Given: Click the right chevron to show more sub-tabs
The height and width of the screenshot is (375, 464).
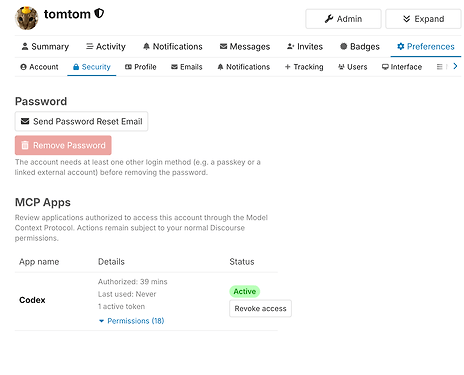Looking at the screenshot, I should [455, 66].
